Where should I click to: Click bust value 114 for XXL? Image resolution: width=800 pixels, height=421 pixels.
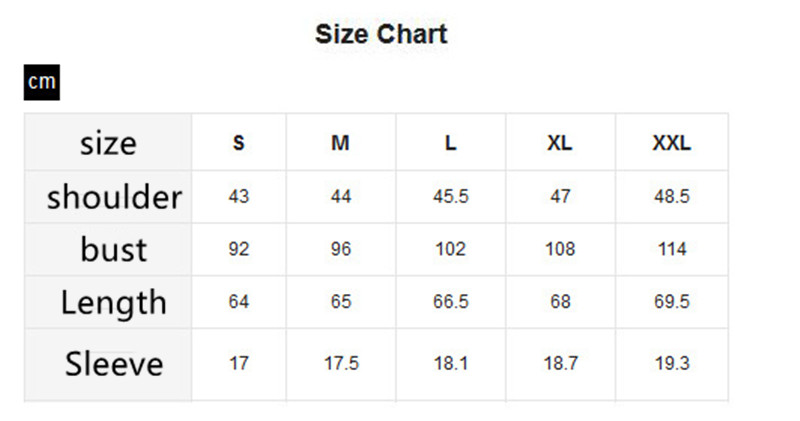click(x=672, y=249)
